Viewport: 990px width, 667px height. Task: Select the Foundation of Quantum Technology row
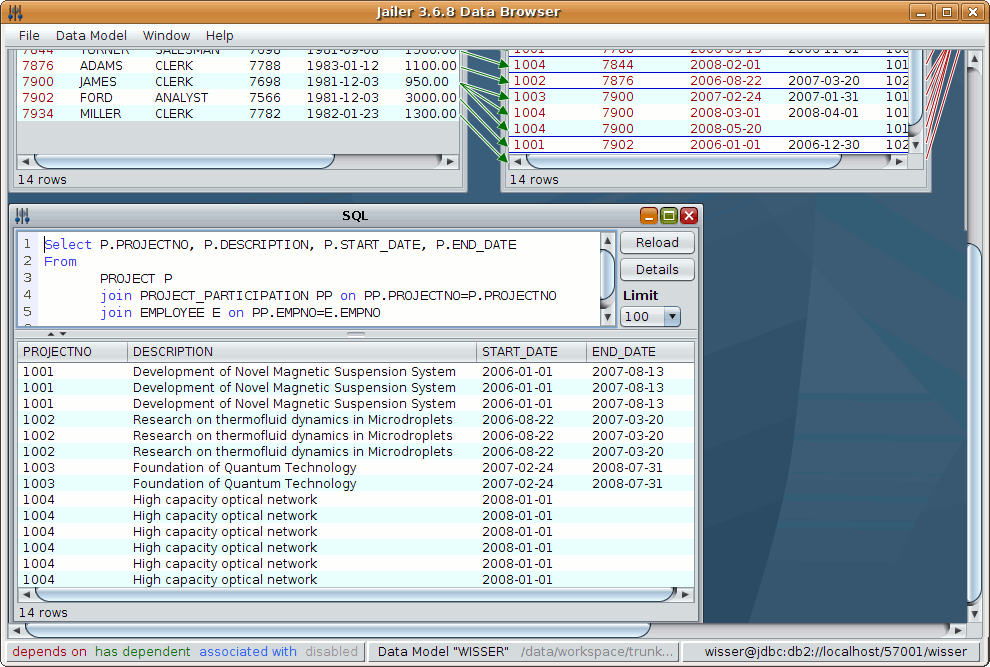(244, 468)
